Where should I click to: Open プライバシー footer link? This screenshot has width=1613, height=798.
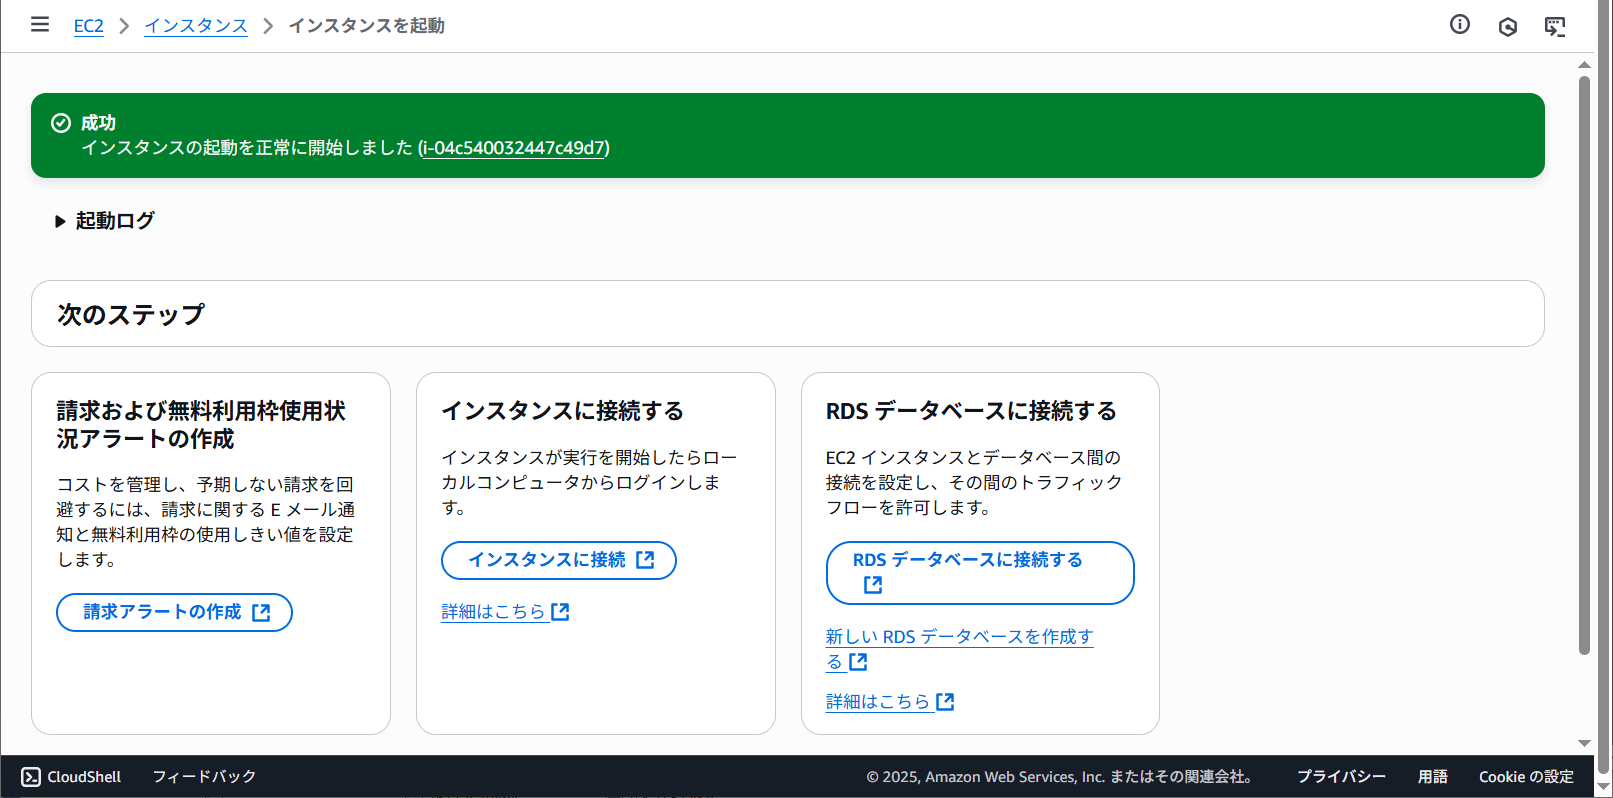click(x=1341, y=777)
